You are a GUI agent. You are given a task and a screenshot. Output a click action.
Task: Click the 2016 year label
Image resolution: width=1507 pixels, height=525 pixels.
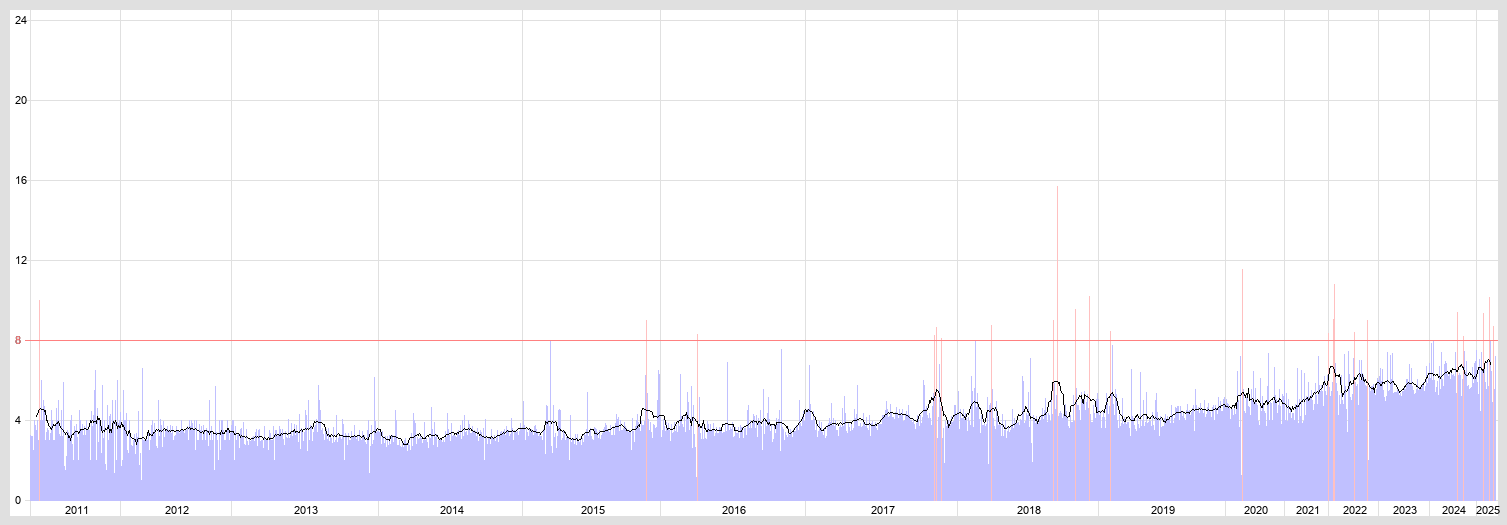click(x=734, y=510)
